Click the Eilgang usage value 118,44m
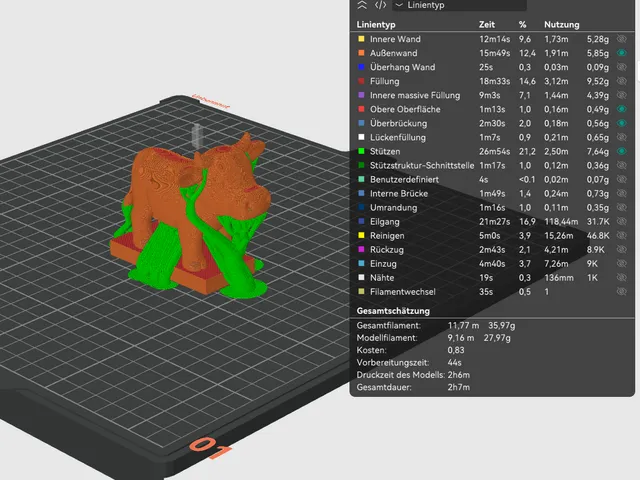Image resolution: width=640 pixels, height=480 pixels. 561,222
